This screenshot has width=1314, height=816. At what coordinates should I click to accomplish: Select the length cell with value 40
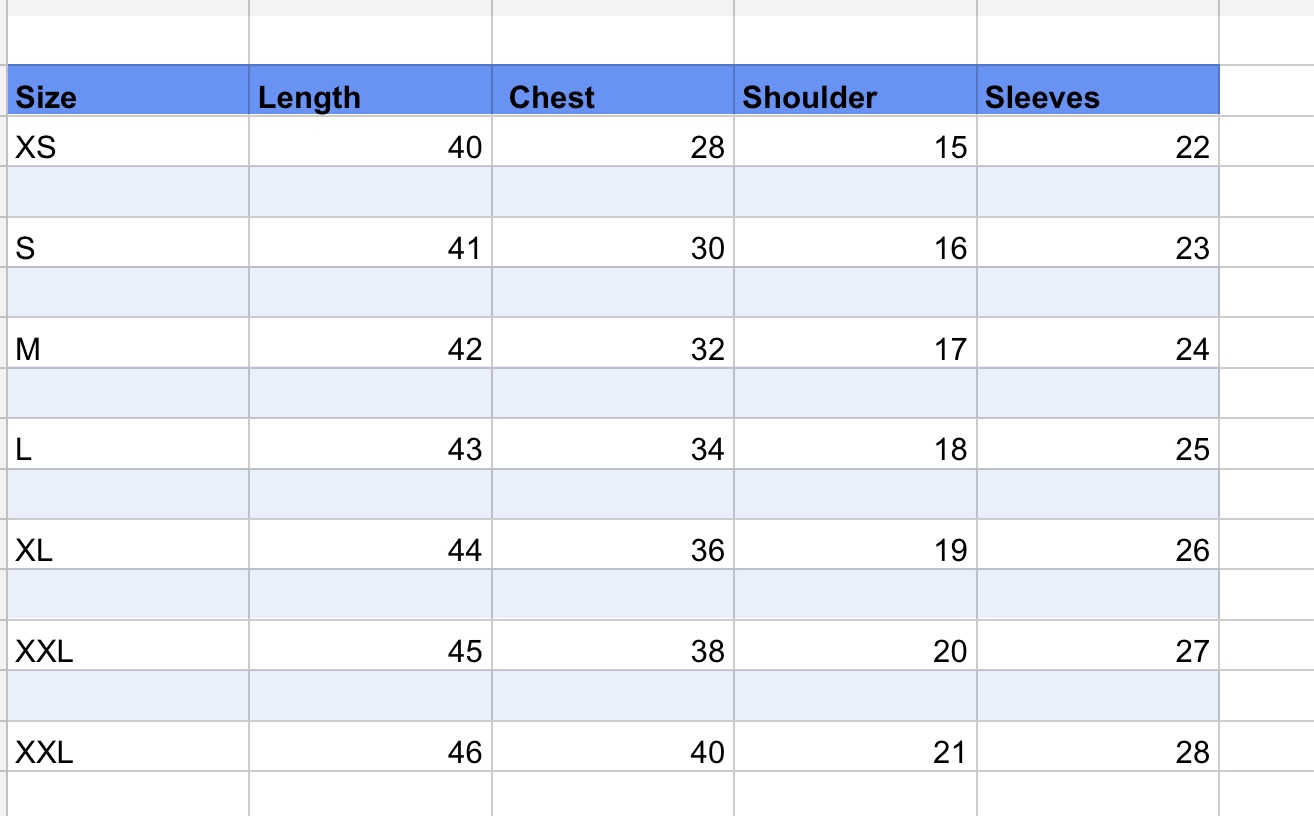(x=370, y=142)
